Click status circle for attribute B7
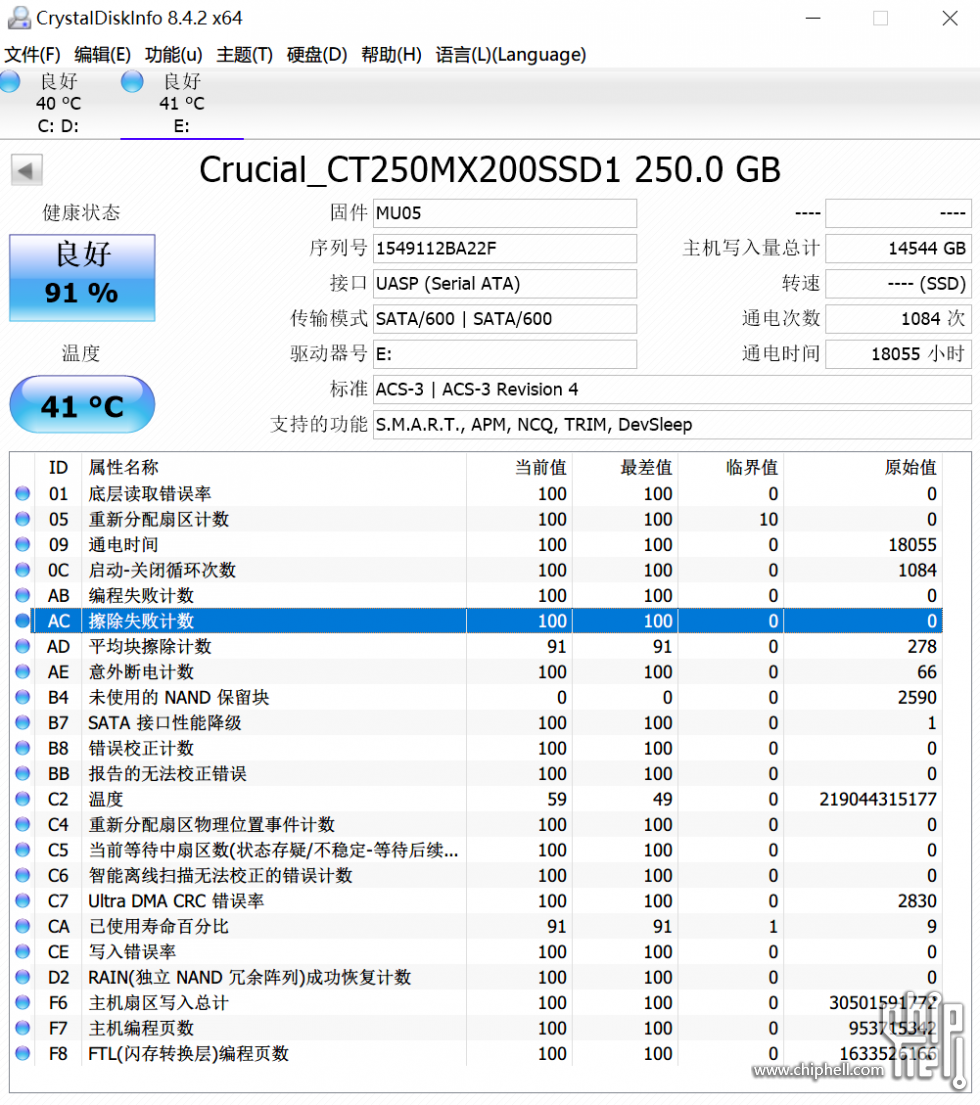980x1105 pixels. (x=23, y=722)
